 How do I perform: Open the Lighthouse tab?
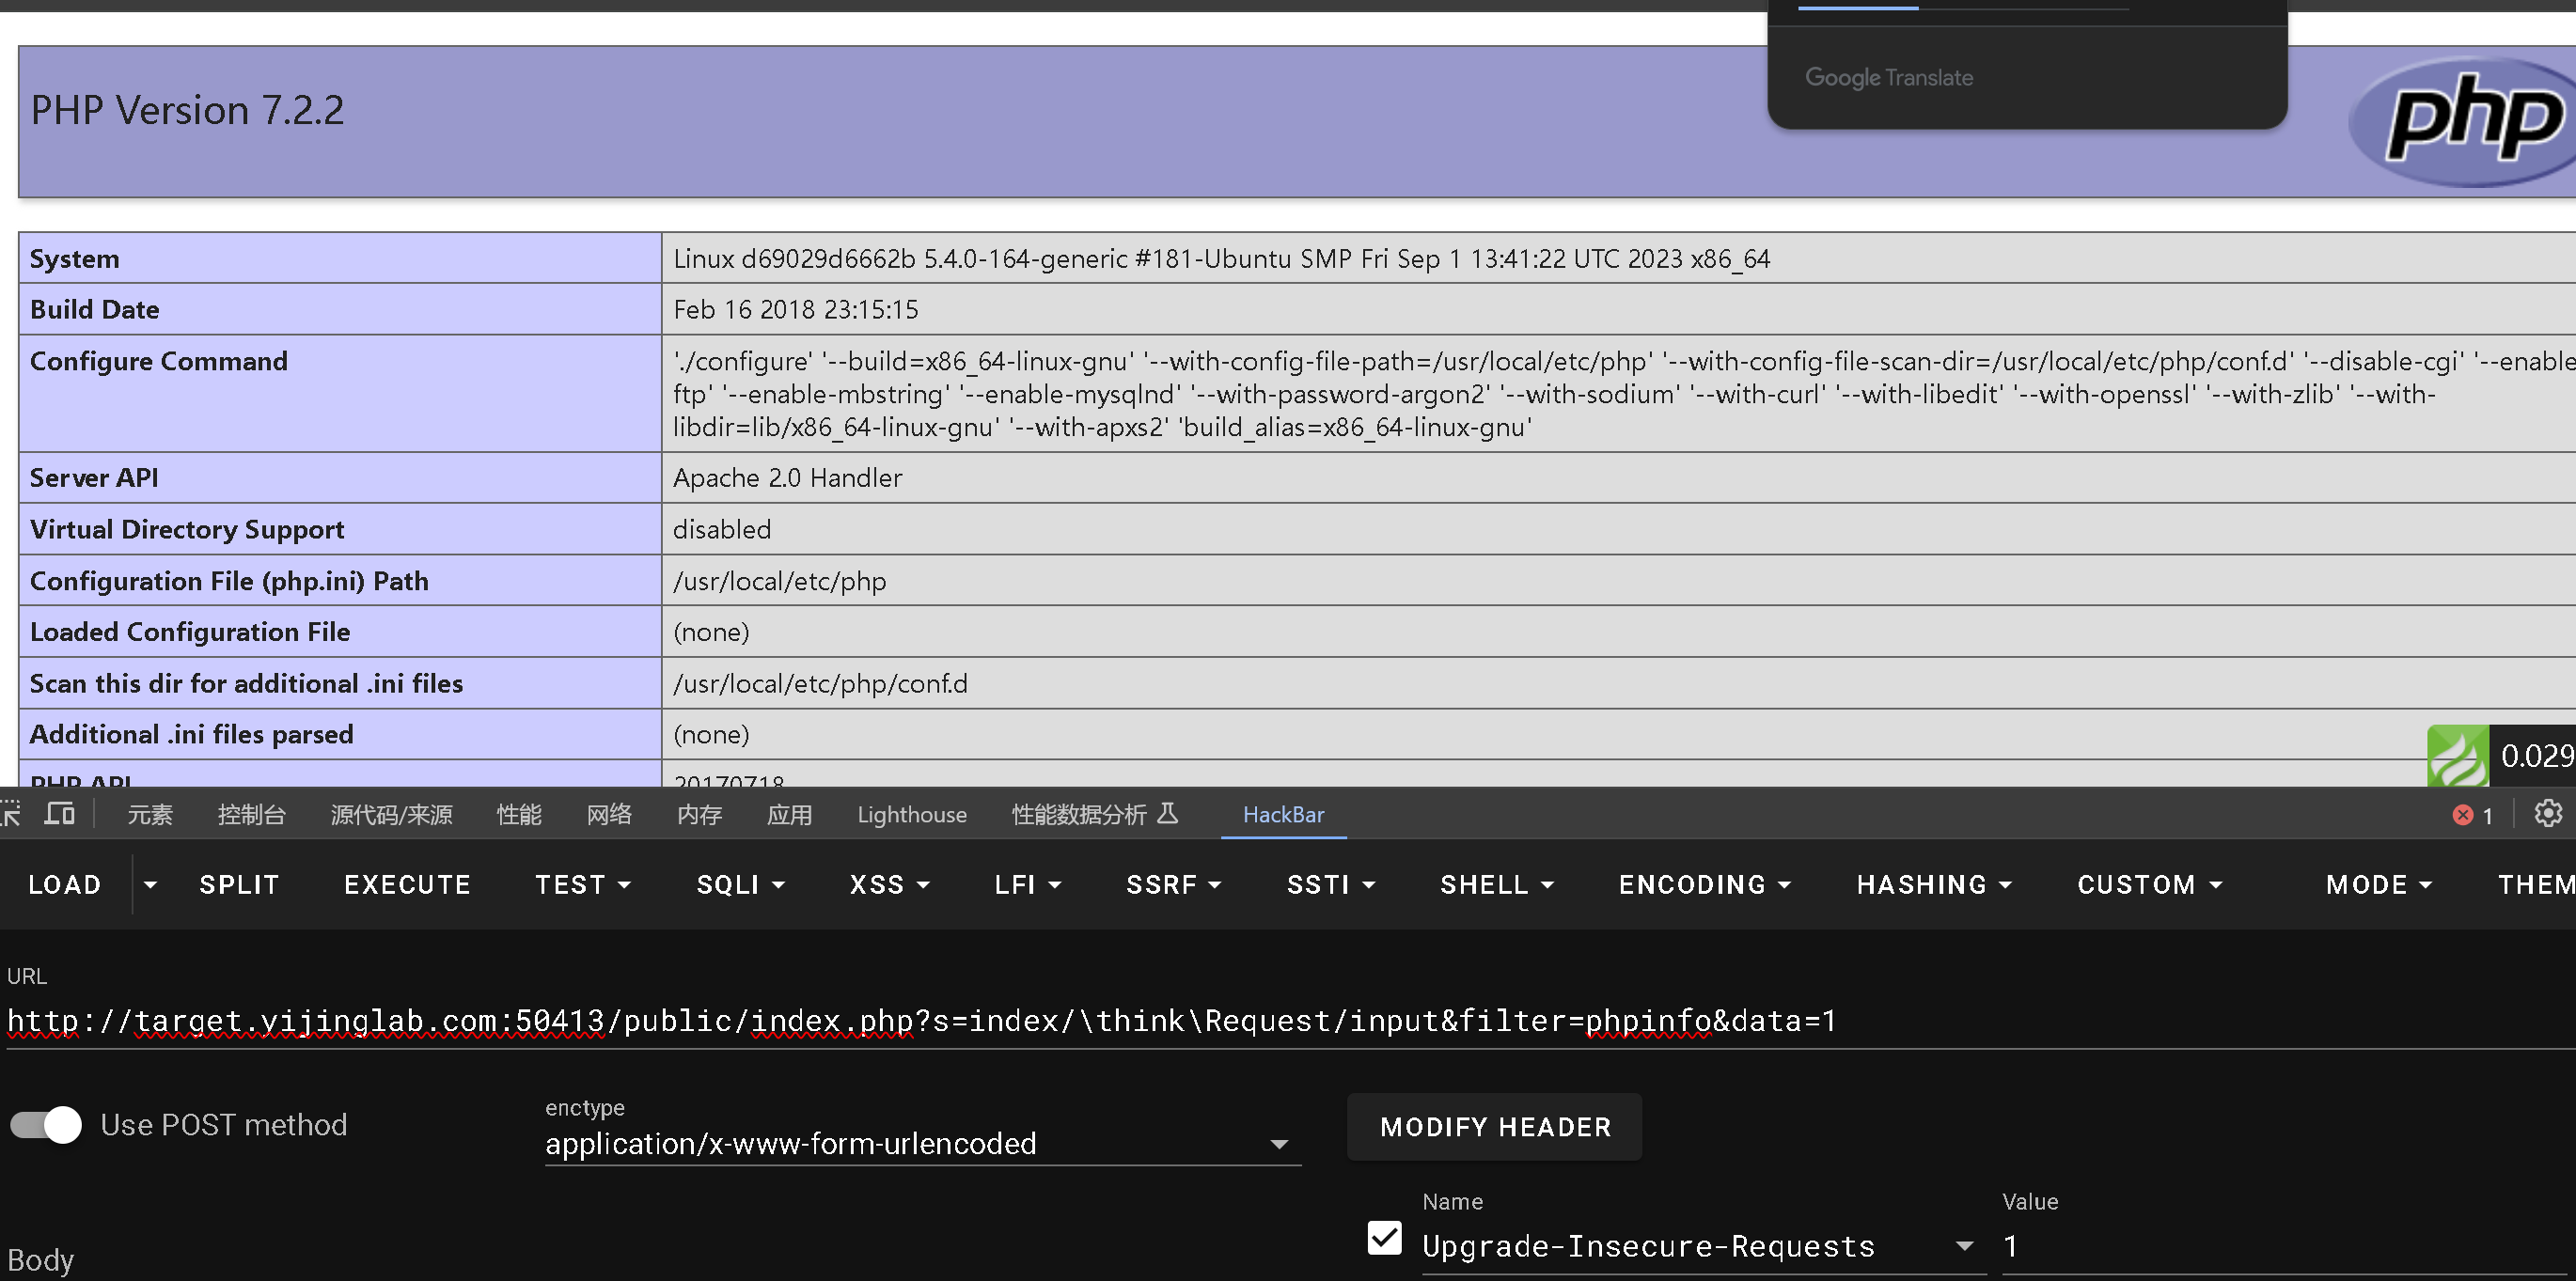coord(911,814)
